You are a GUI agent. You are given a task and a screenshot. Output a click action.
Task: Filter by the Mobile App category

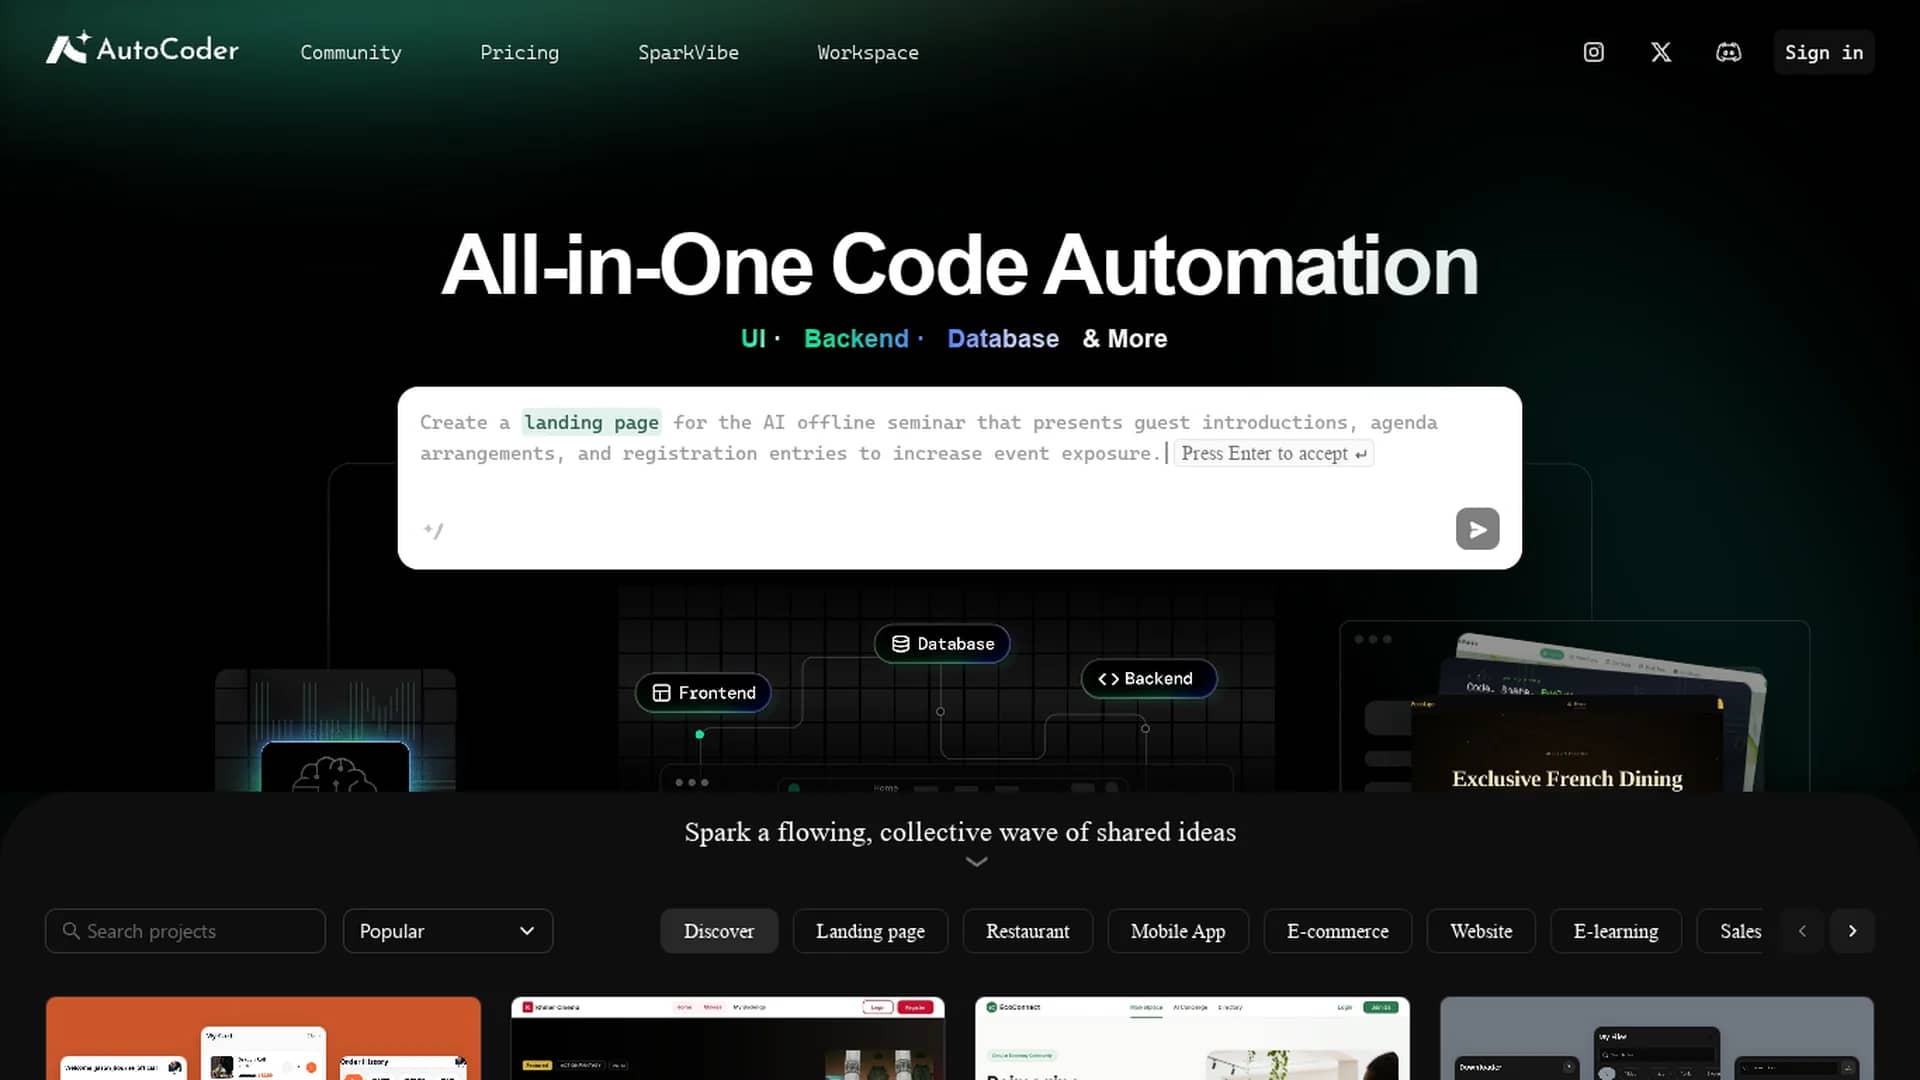[1178, 931]
